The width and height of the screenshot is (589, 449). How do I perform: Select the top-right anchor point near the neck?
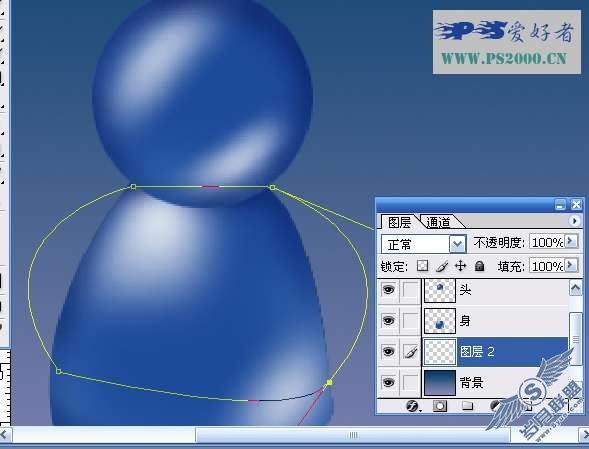tap(272, 187)
